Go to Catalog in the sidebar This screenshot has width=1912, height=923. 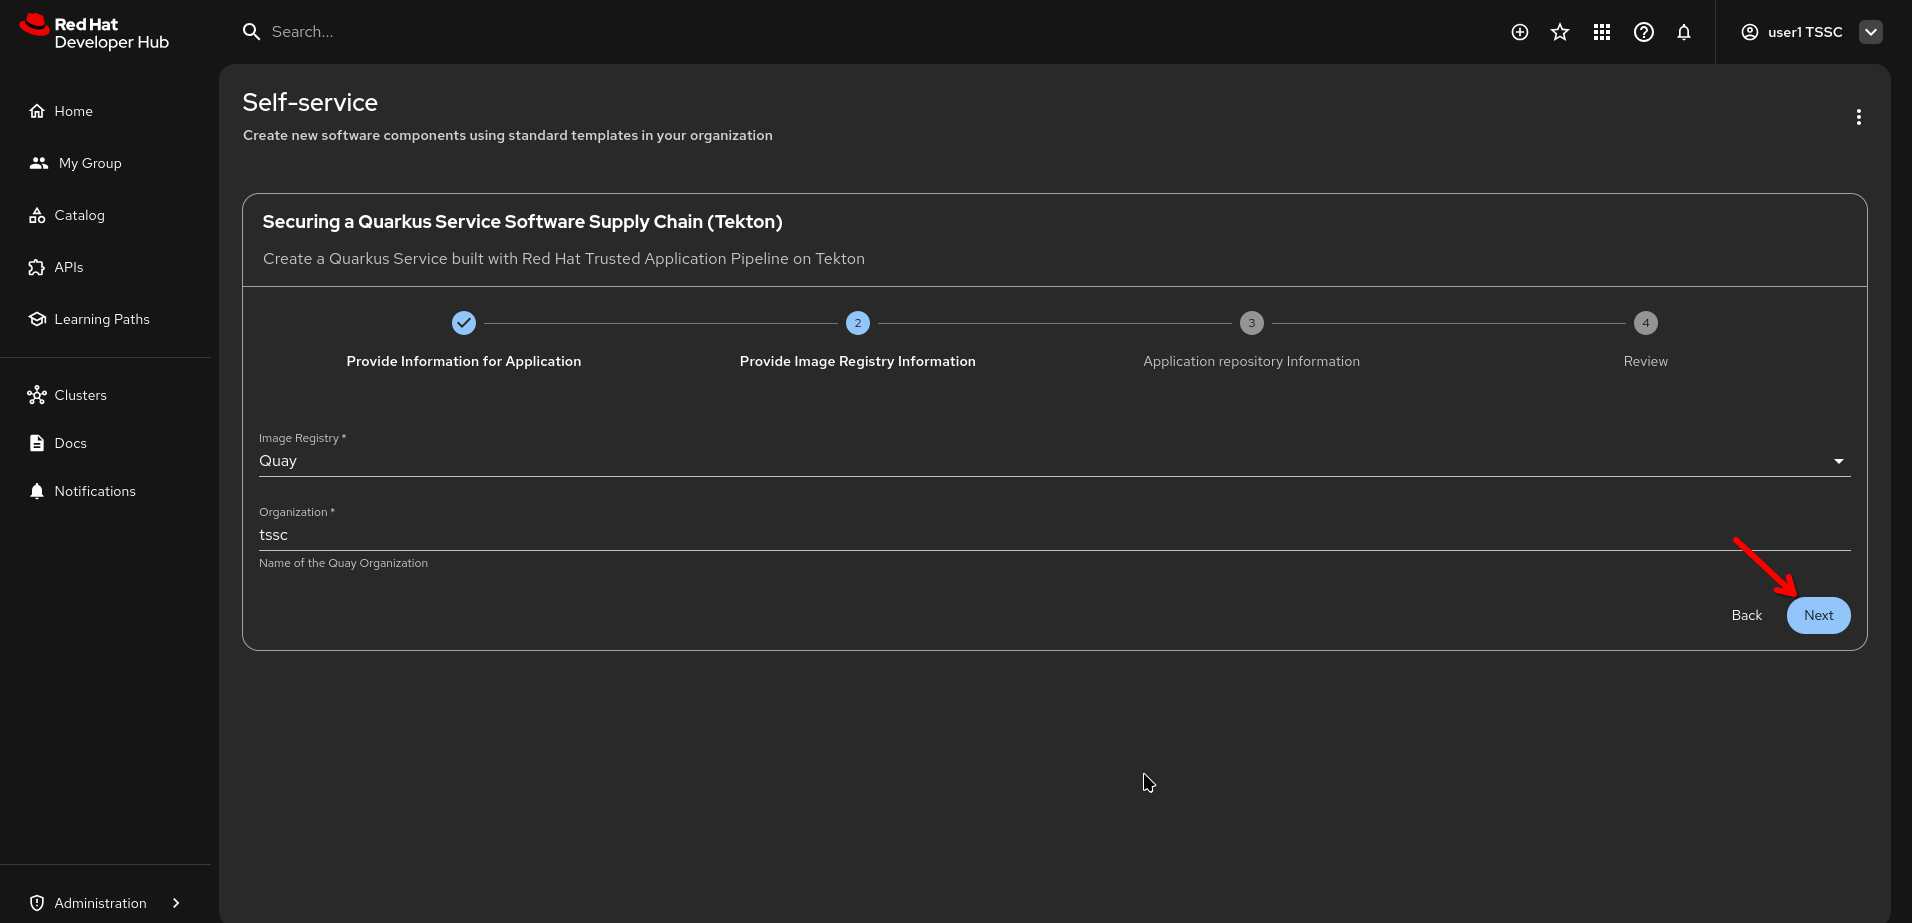tap(79, 215)
